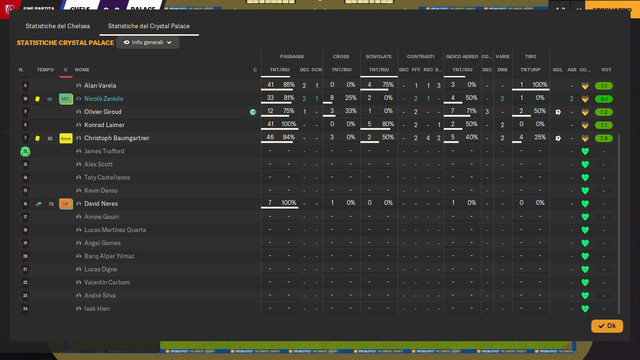This screenshot has height=360, width=640.
Task: Click Alex Scott's green condition heart
Action: (585, 164)
